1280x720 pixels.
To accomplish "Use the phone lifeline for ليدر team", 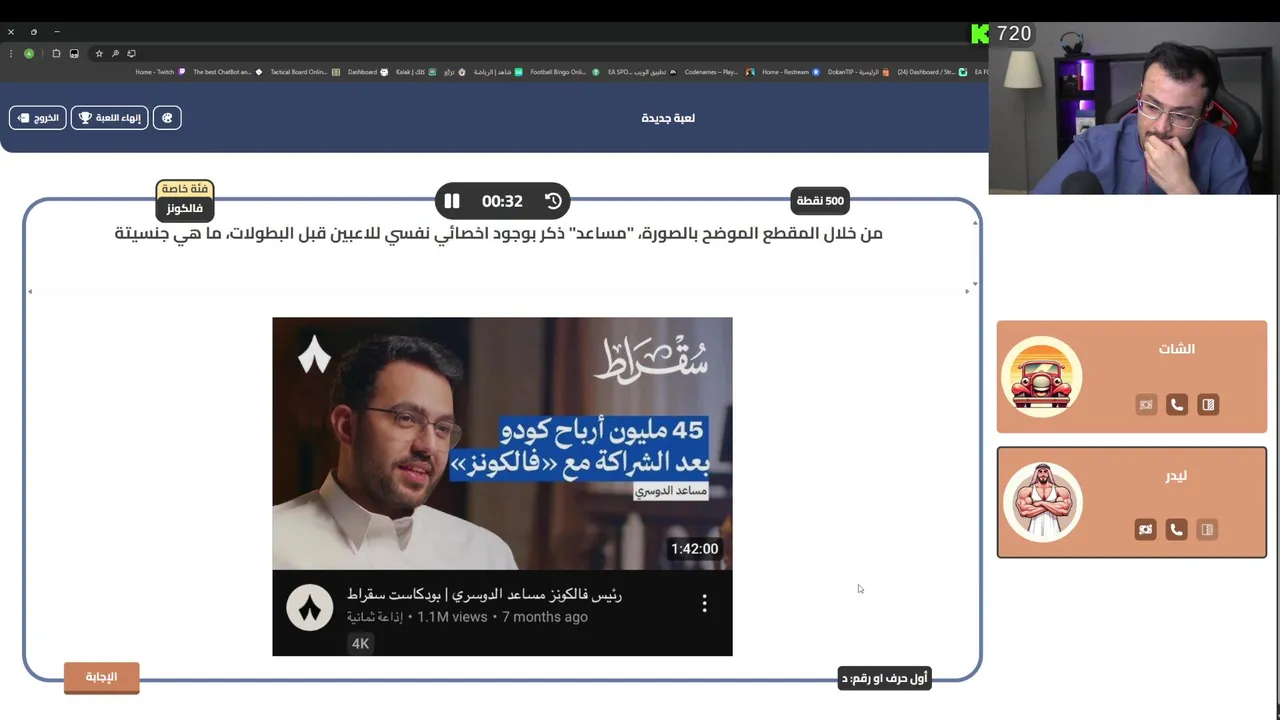I will click(x=1177, y=529).
